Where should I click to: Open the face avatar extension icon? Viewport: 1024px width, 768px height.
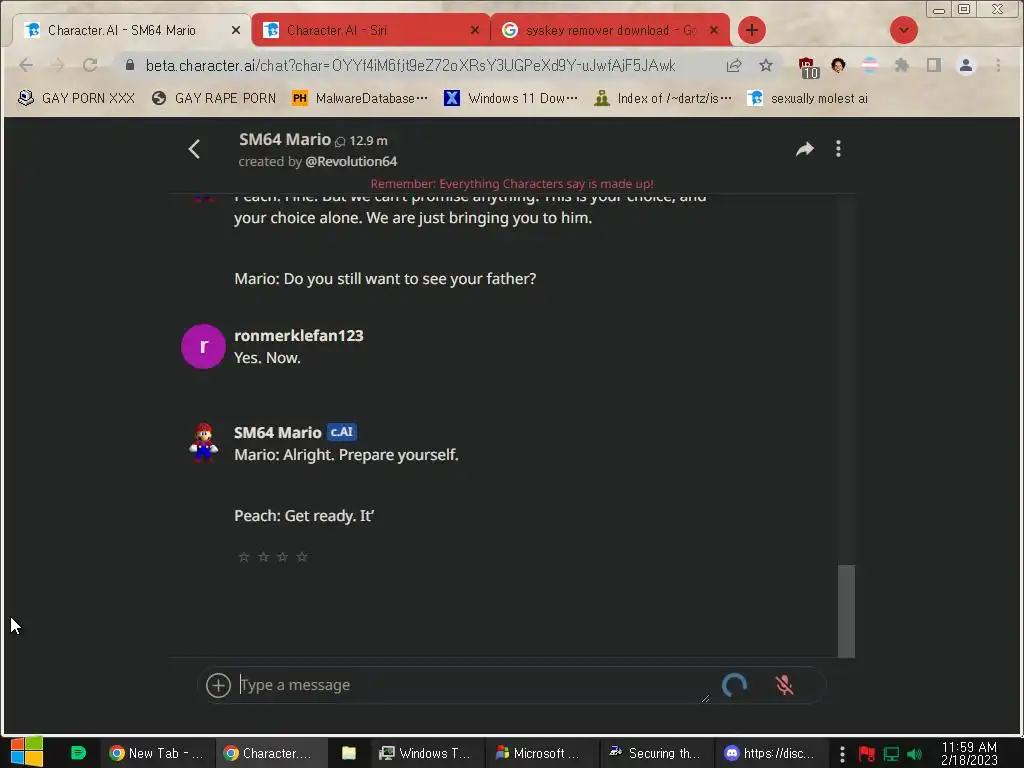coord(838,65)
